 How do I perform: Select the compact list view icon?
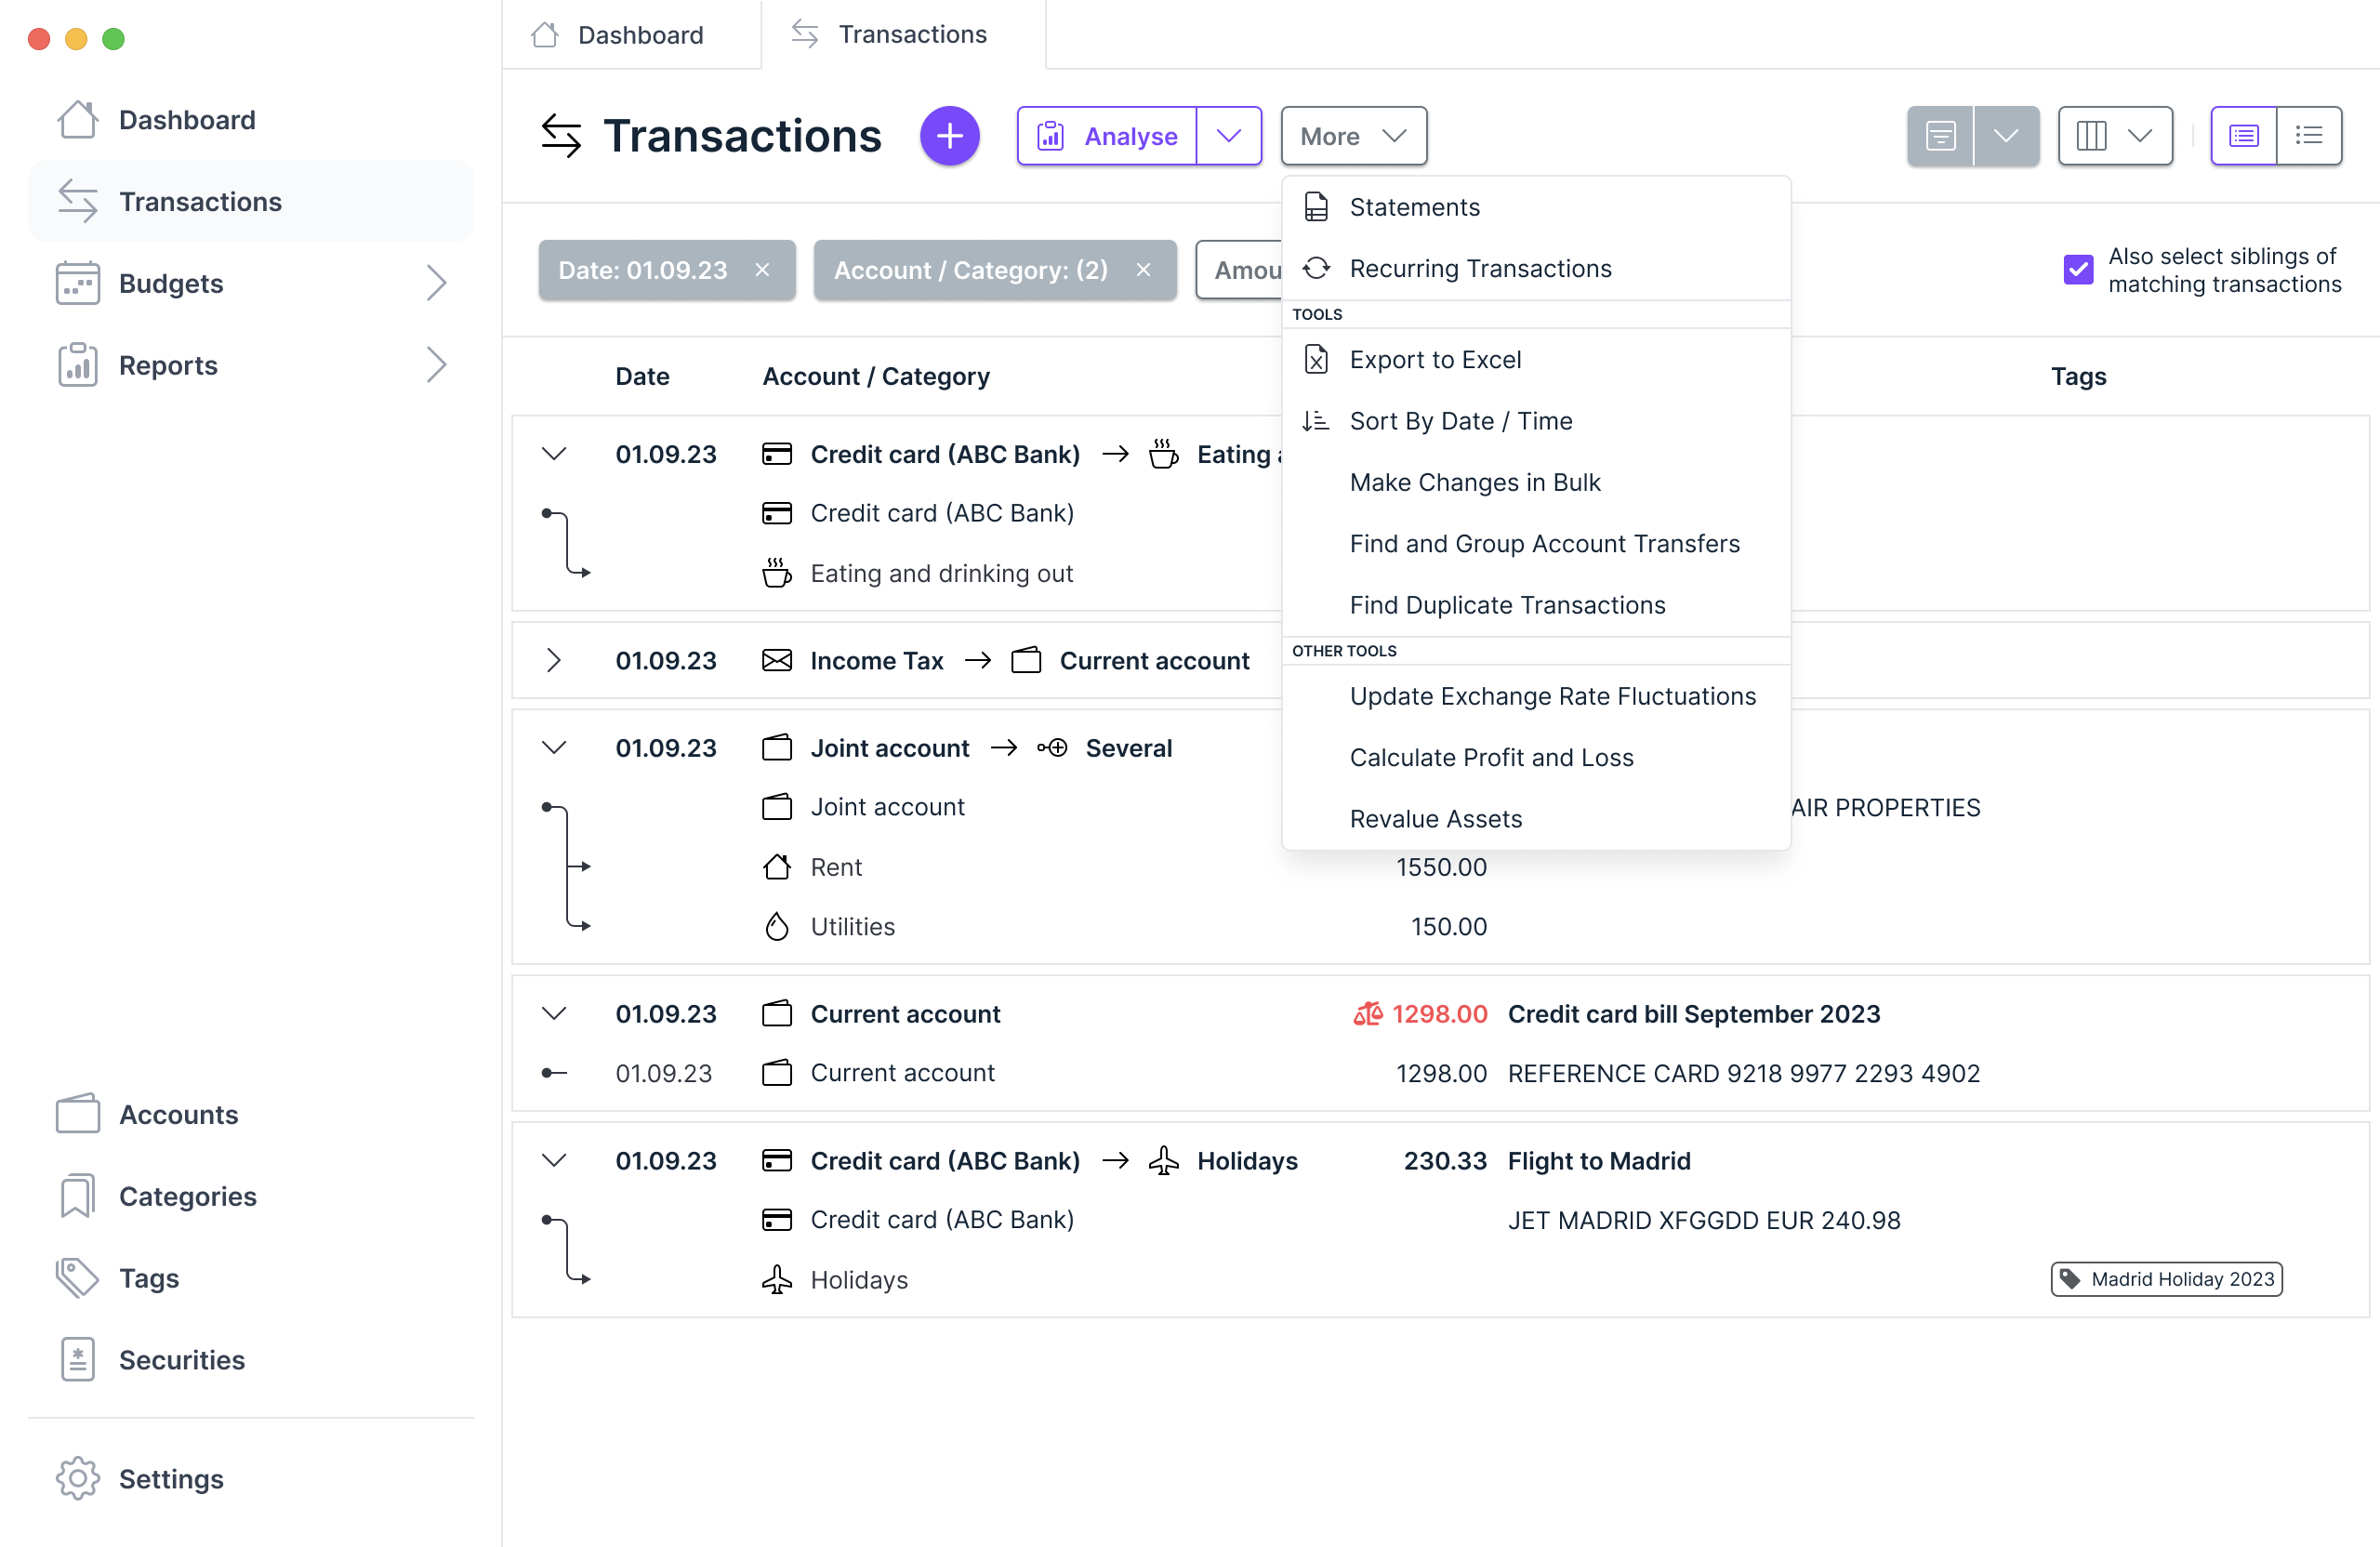[2310, 135]
